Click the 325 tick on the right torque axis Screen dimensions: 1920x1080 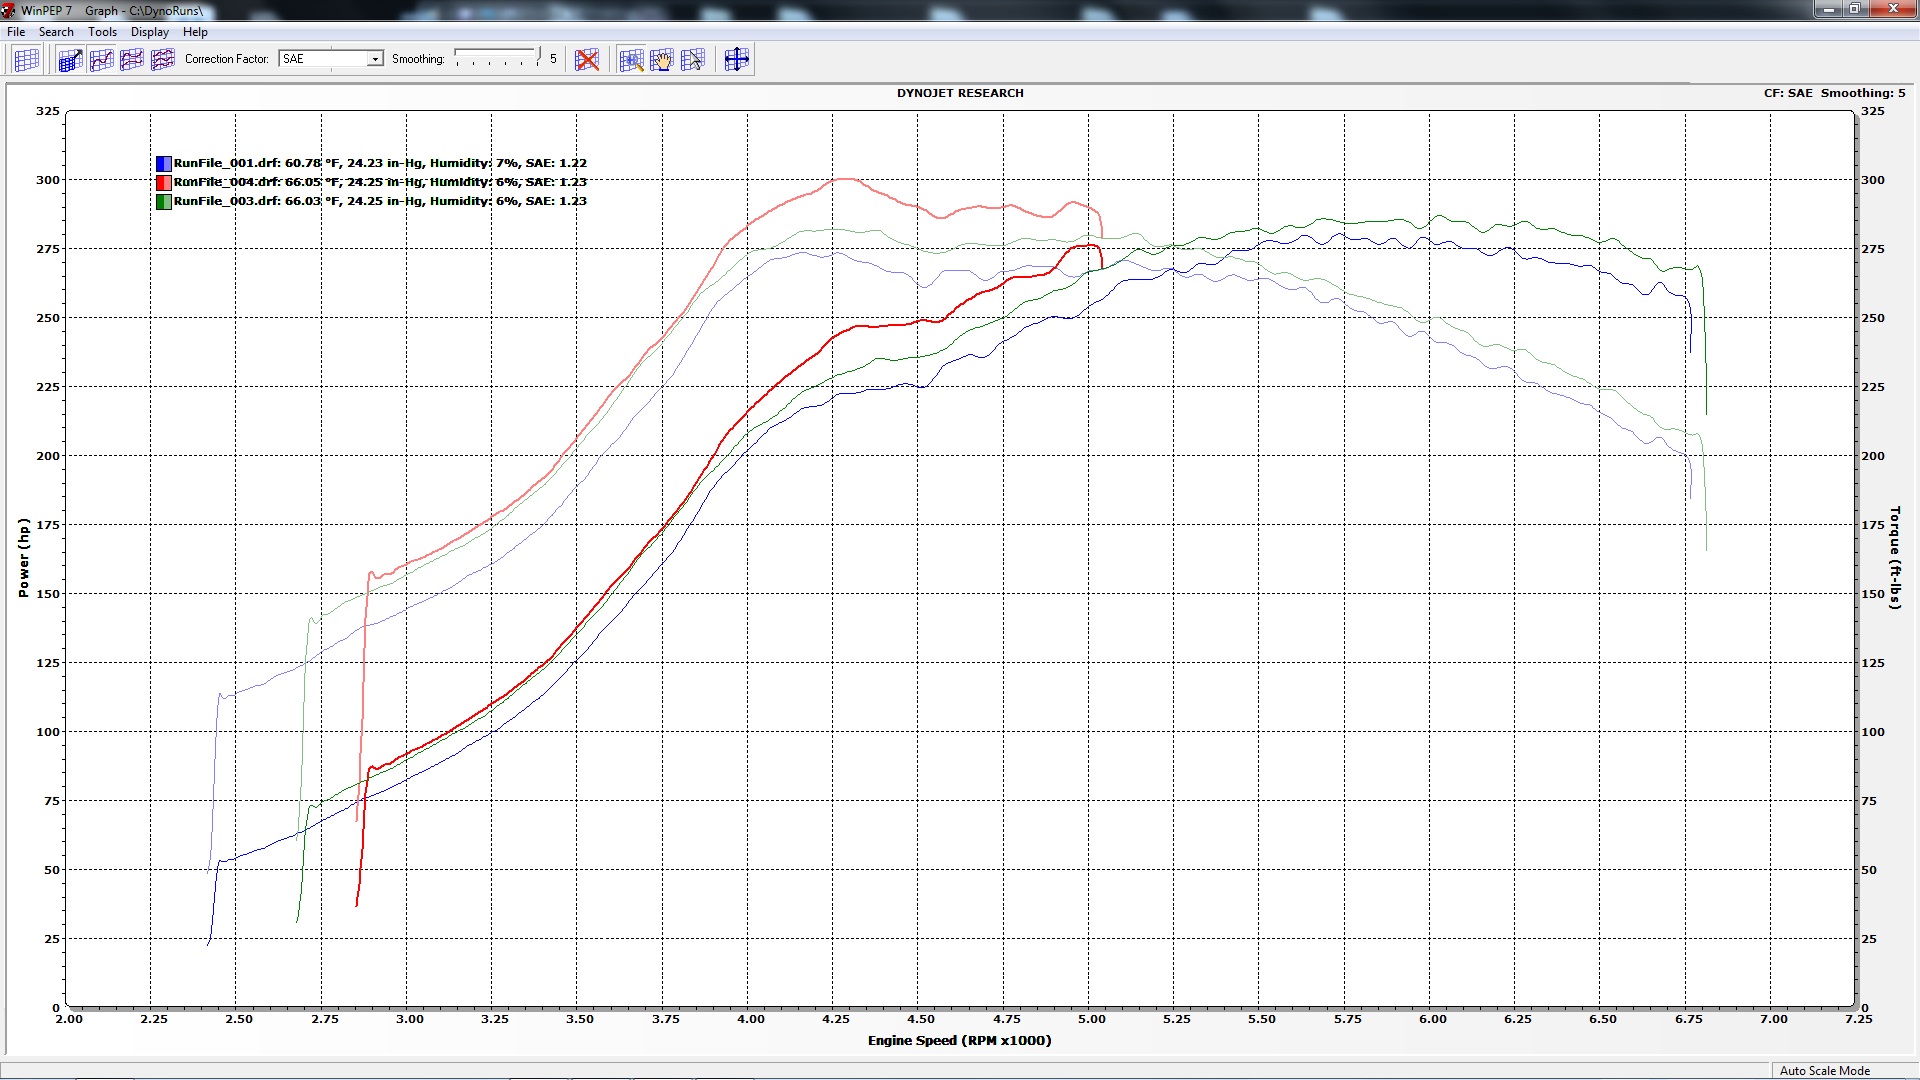point(1873,111)
